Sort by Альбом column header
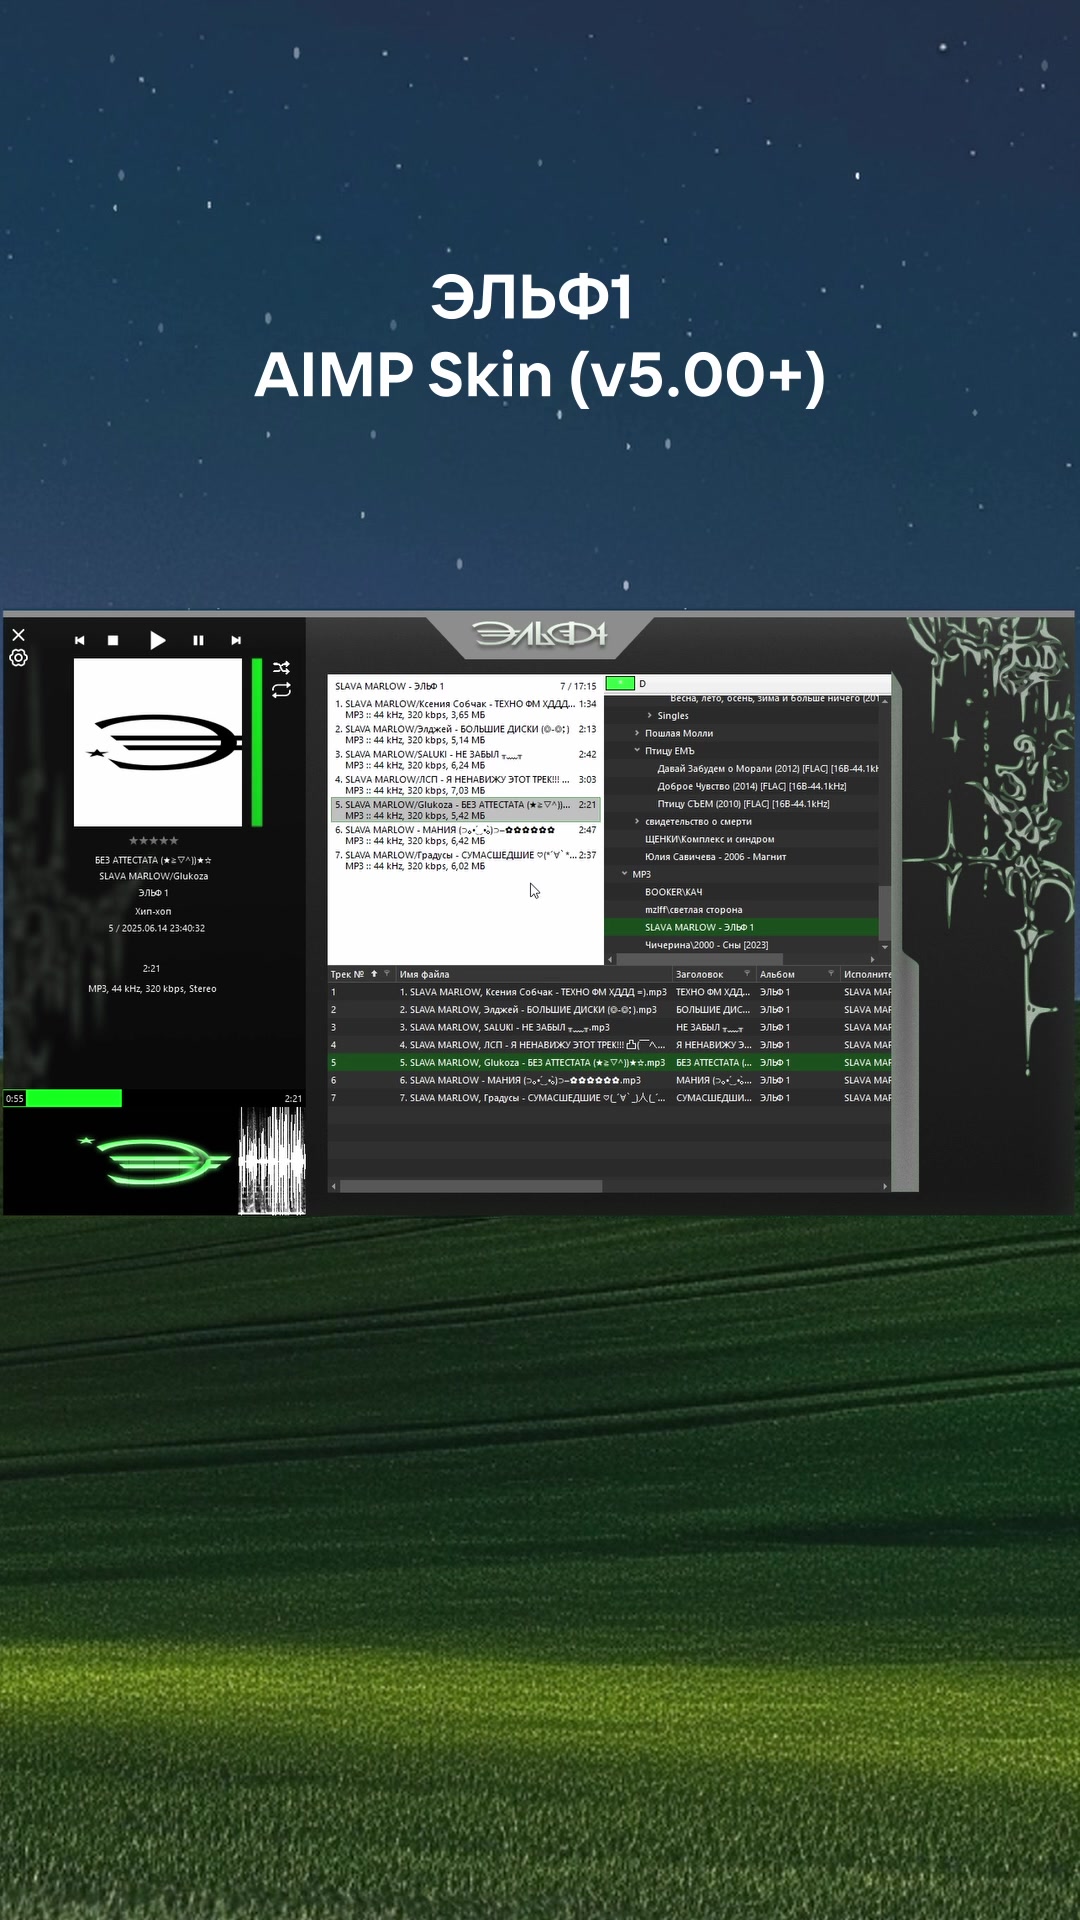The image size is (1080, 1920). (x=777, y=974)
